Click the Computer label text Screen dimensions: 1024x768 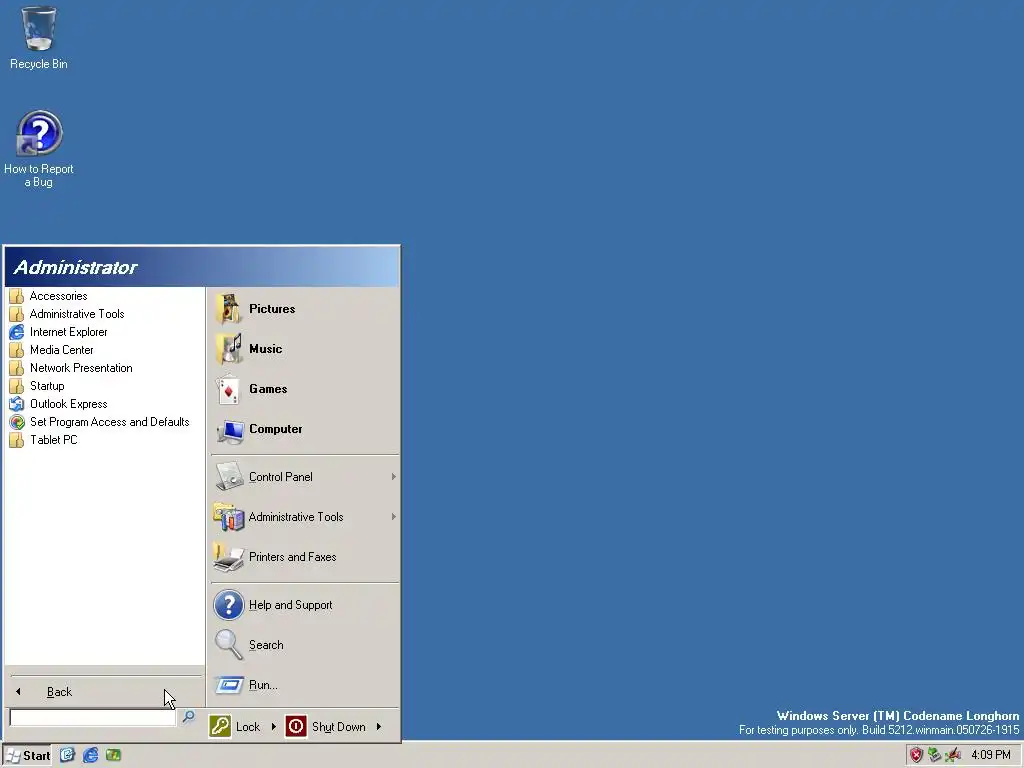(x=276, y=429)
